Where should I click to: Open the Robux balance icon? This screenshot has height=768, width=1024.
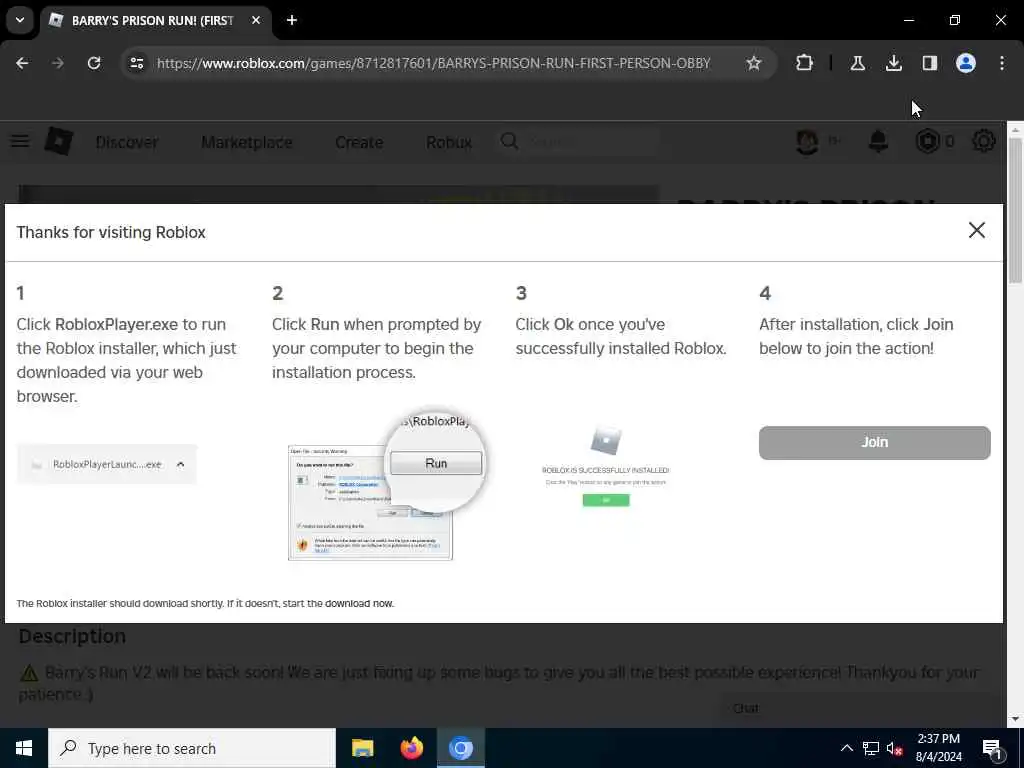tap(927, 141)
